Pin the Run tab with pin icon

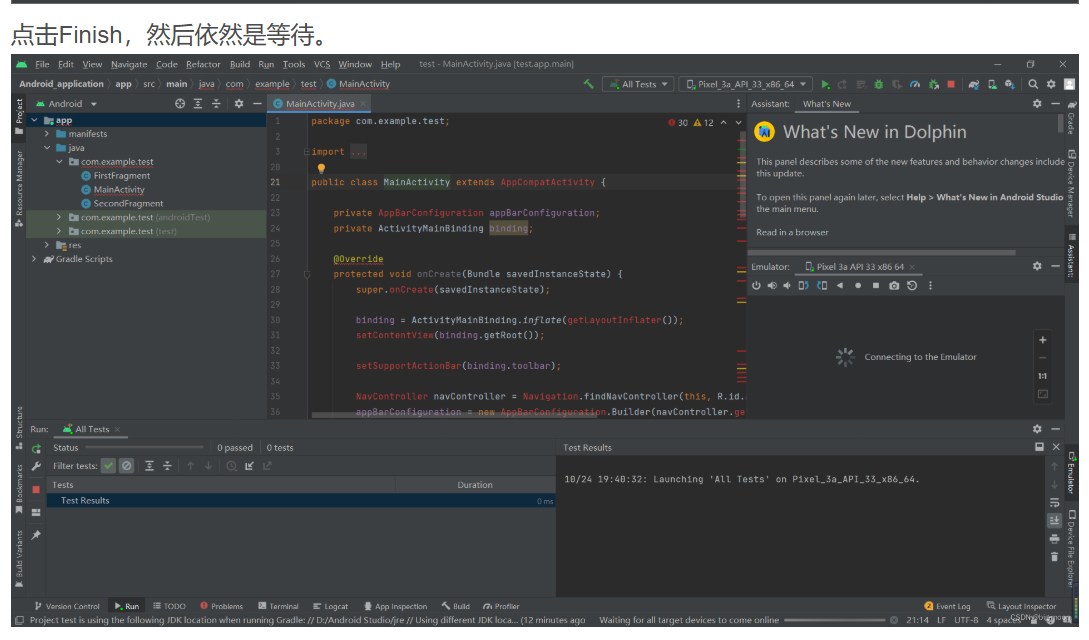click(x=36, y=535)
